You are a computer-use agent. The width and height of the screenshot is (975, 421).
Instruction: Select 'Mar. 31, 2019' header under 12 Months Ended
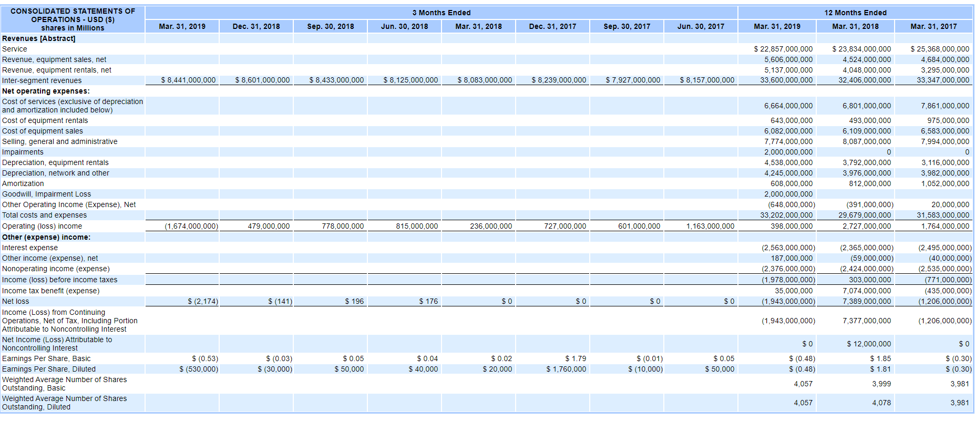point(777,26)
